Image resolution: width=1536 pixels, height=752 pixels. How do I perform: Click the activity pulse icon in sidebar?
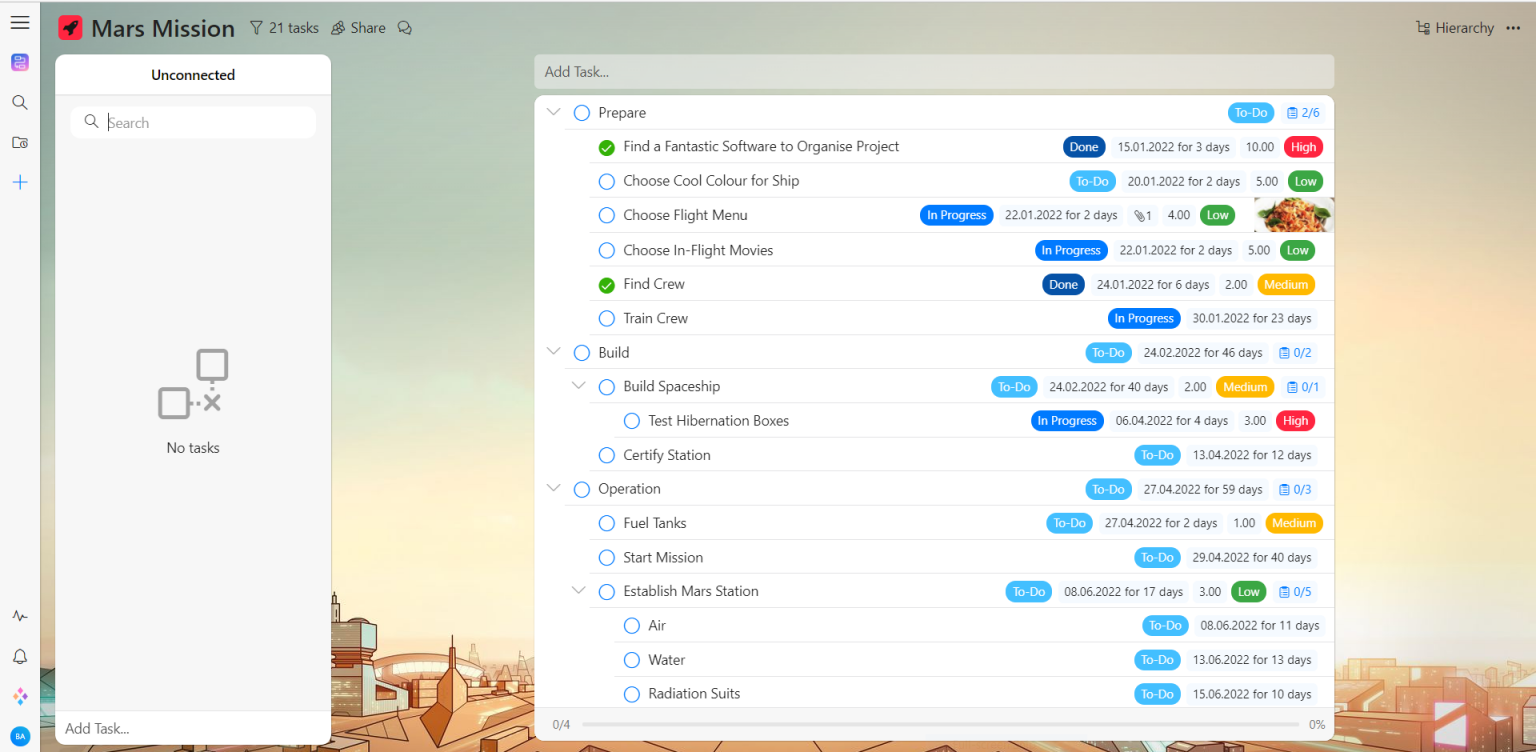tap(19, 616)
